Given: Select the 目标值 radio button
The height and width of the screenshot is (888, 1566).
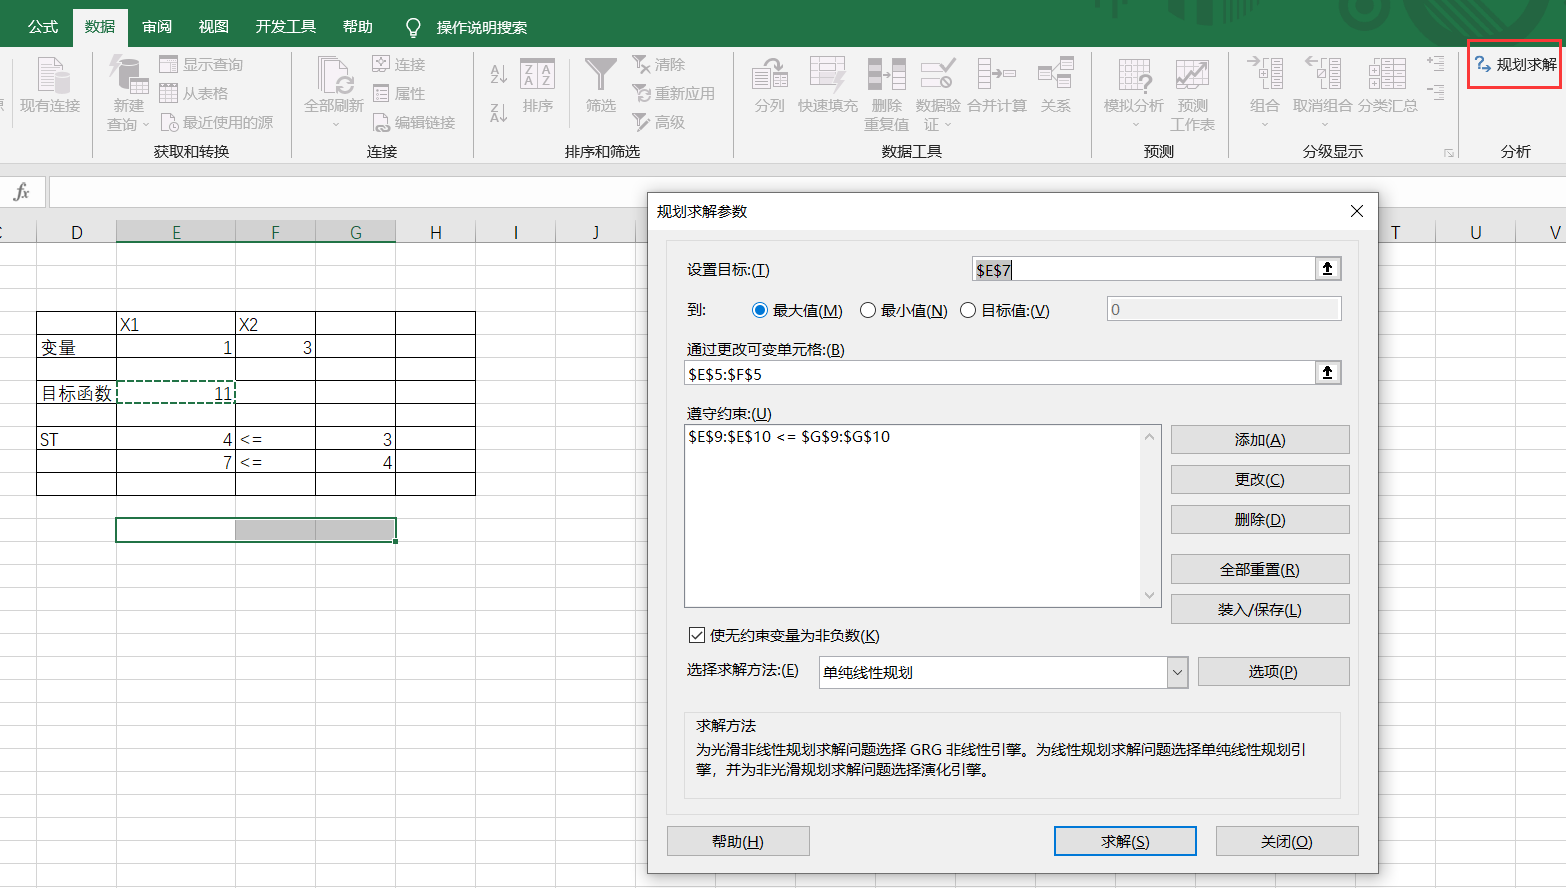Looking at the screenshot, I should [968, 311].
